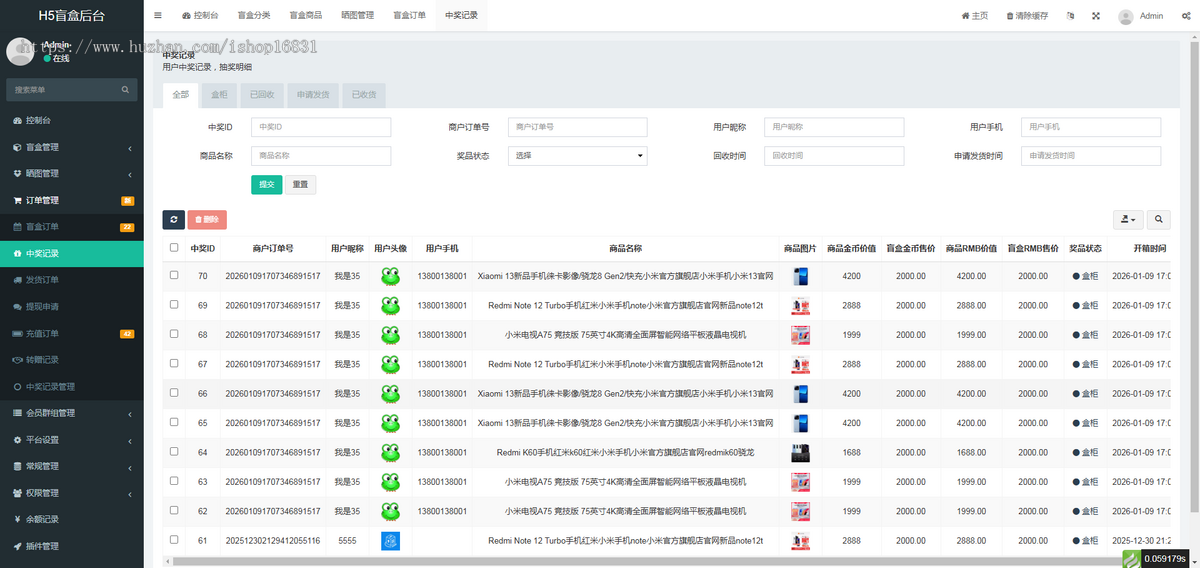Check the checkbox for row ID 70
This screenshot has height=568, width=1200.
(174, 276)
